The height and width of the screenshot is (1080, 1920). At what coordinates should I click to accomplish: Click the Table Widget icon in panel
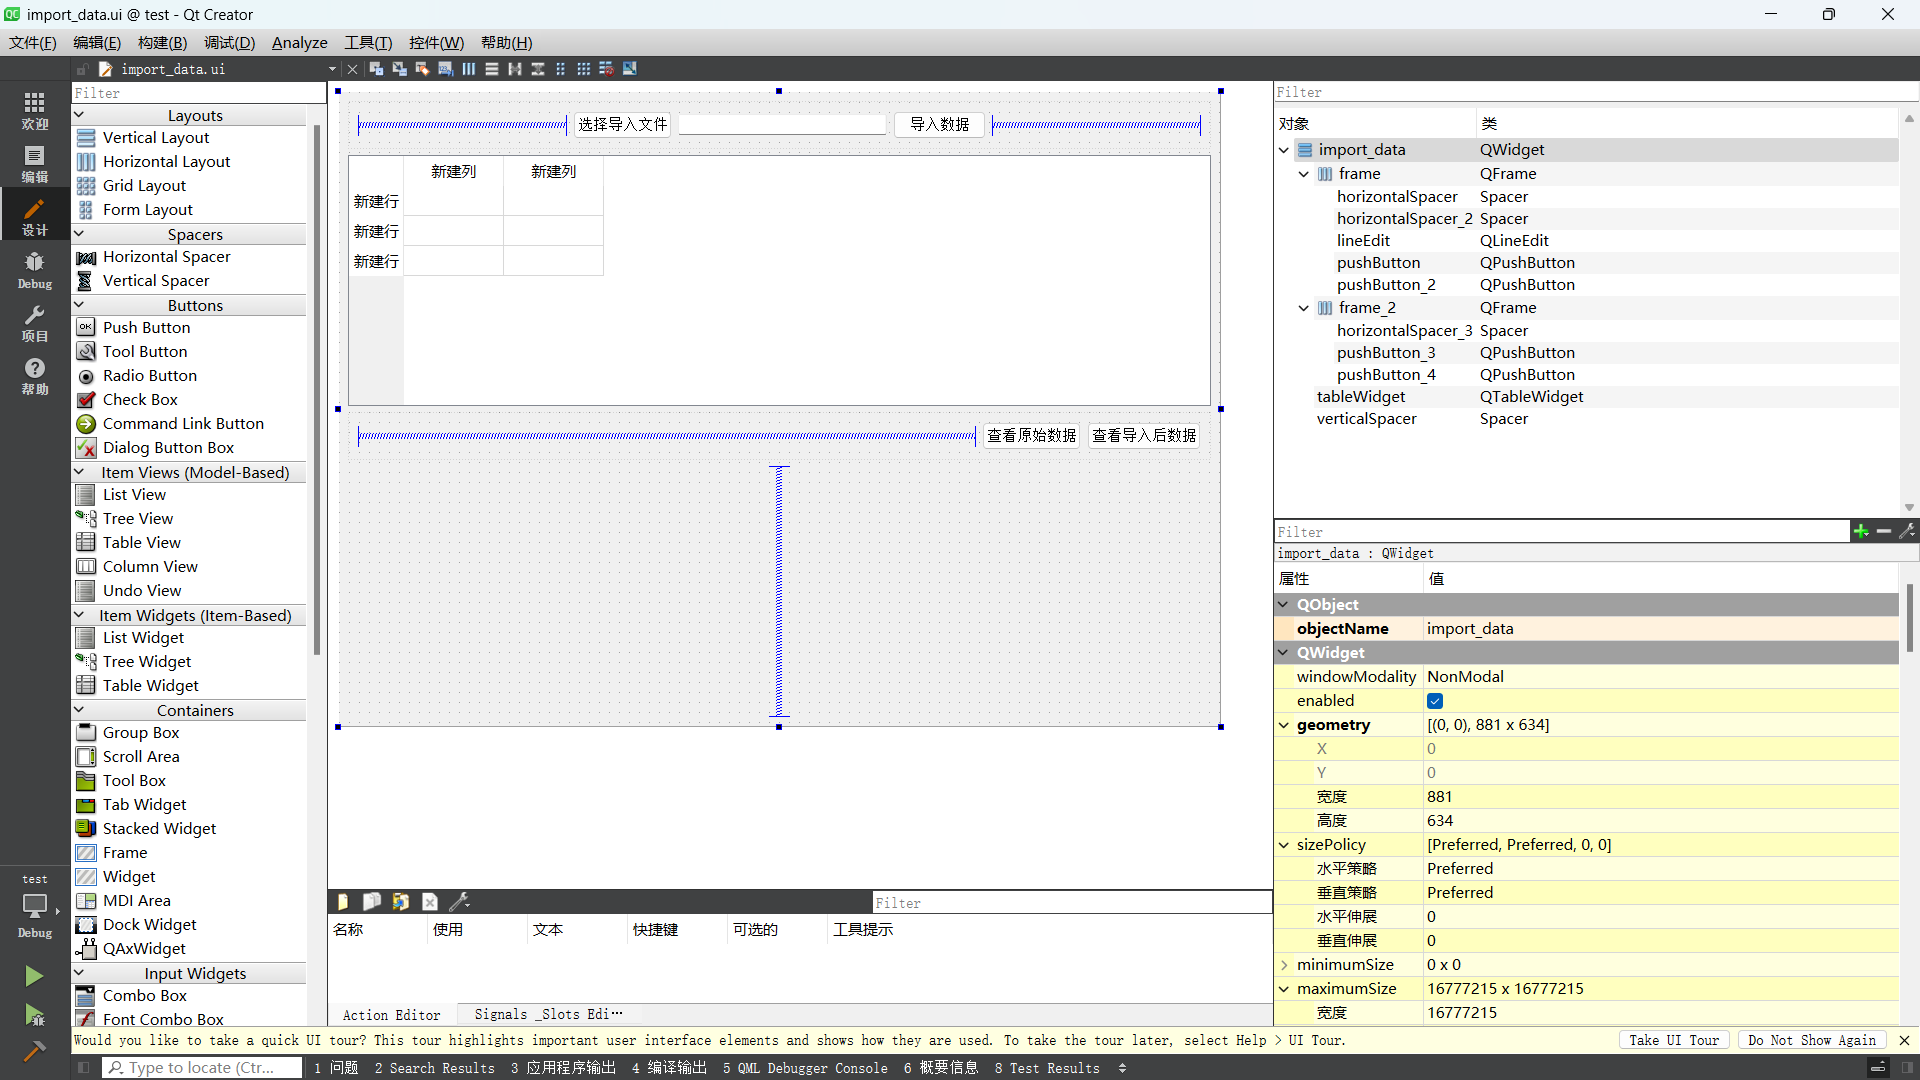click(84, 684)
